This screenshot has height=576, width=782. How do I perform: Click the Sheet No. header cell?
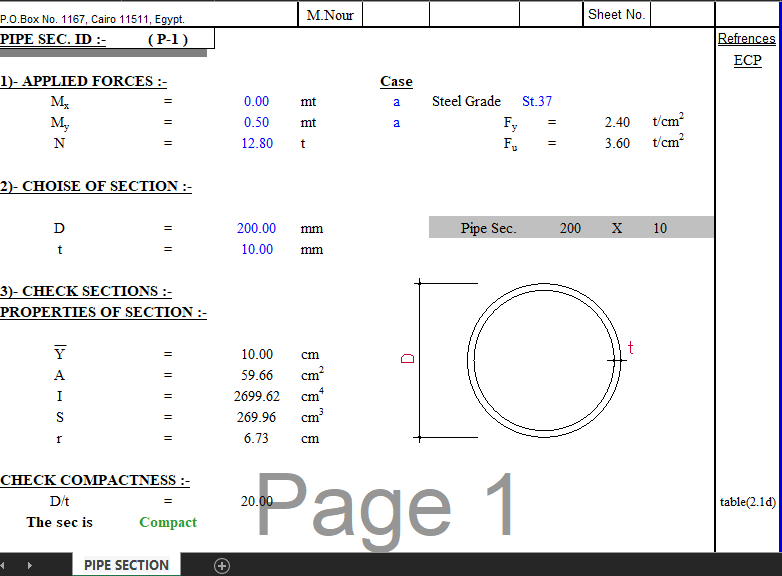click(x=616, y=14)
